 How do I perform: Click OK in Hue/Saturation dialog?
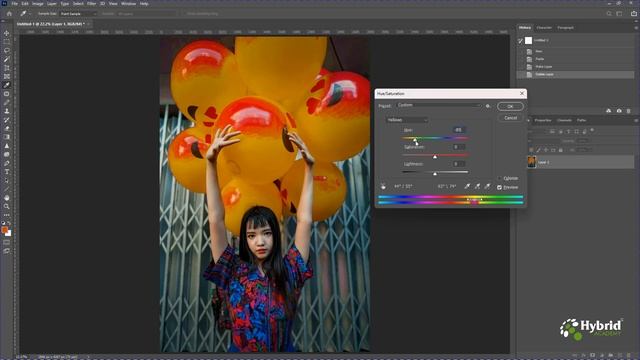(x=510, y=106)
